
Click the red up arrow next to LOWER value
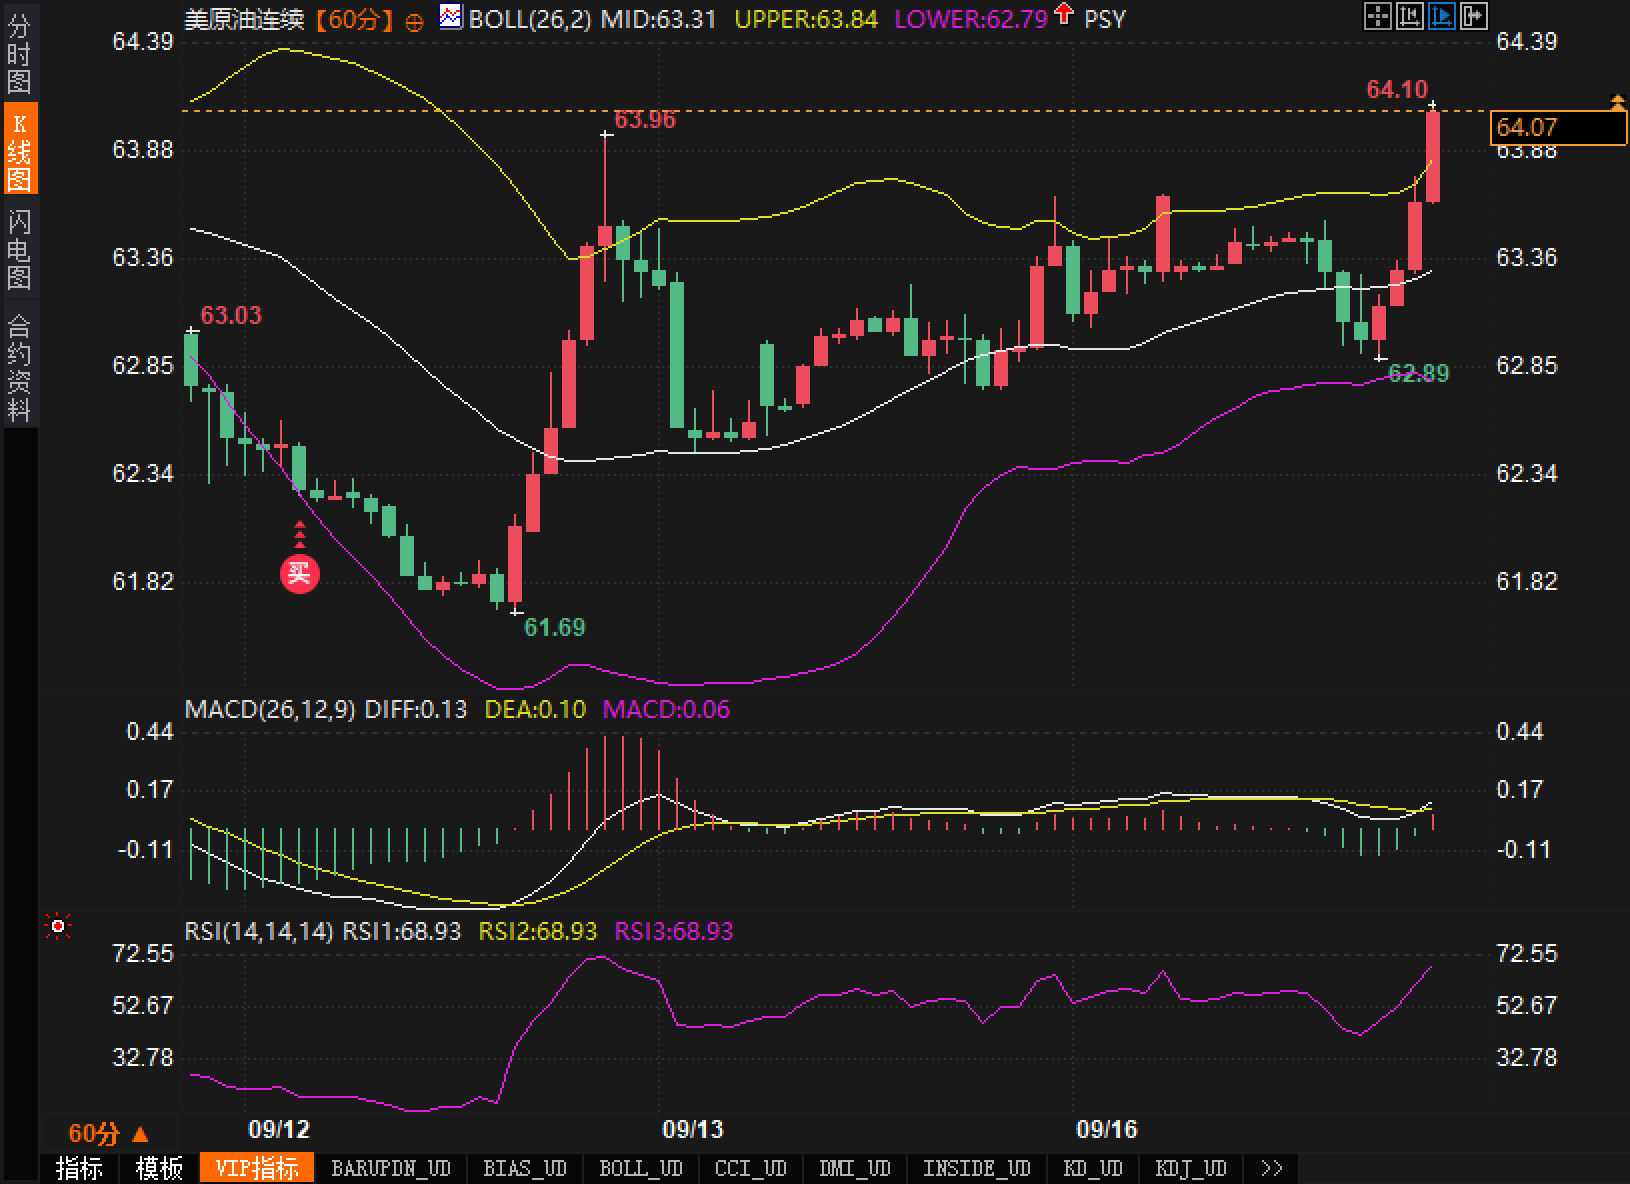click(x=1064, y=15)
